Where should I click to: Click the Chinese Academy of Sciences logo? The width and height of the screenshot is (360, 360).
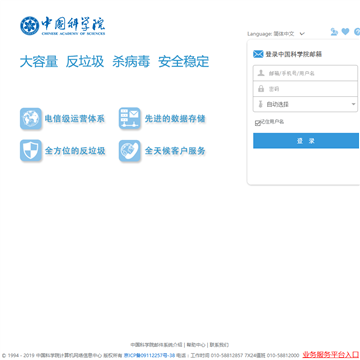[63, 26]
